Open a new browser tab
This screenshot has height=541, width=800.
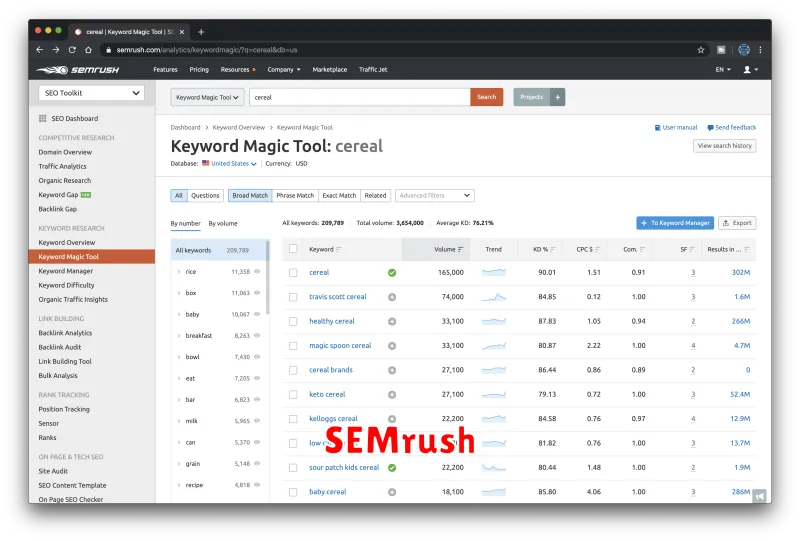click(201, 31)
